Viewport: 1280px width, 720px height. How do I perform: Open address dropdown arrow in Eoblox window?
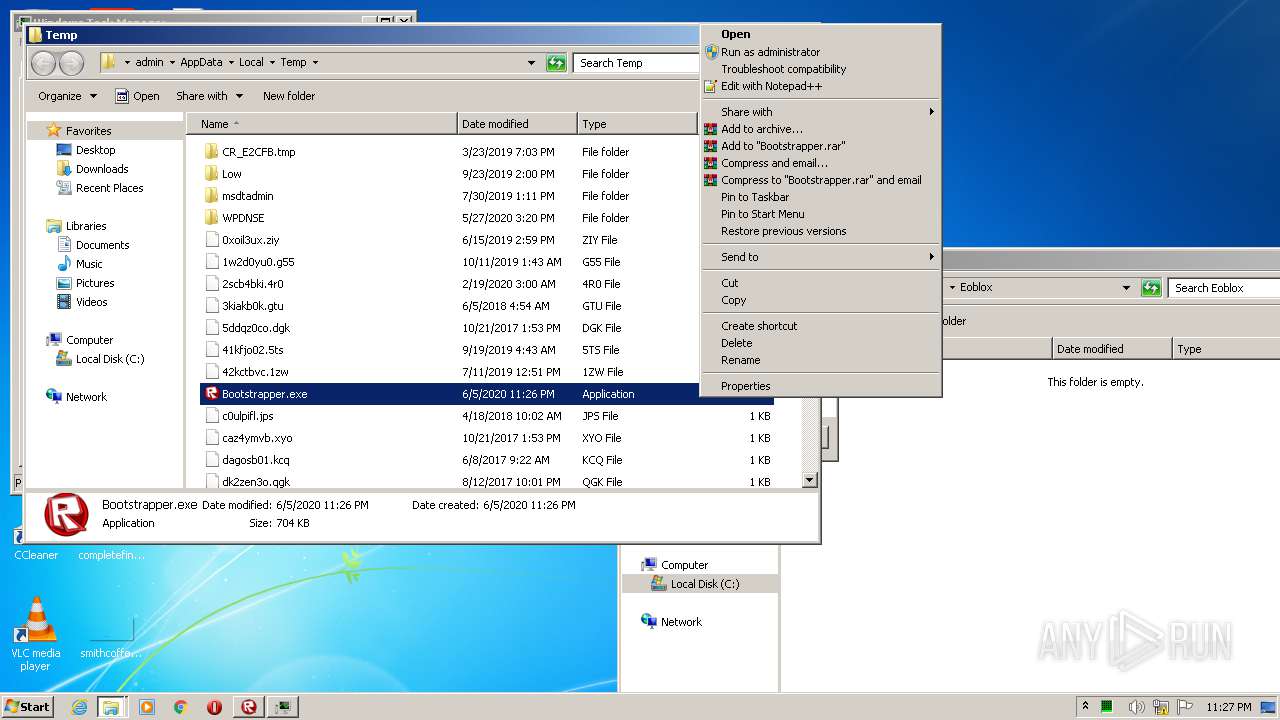coord(1126,288)
